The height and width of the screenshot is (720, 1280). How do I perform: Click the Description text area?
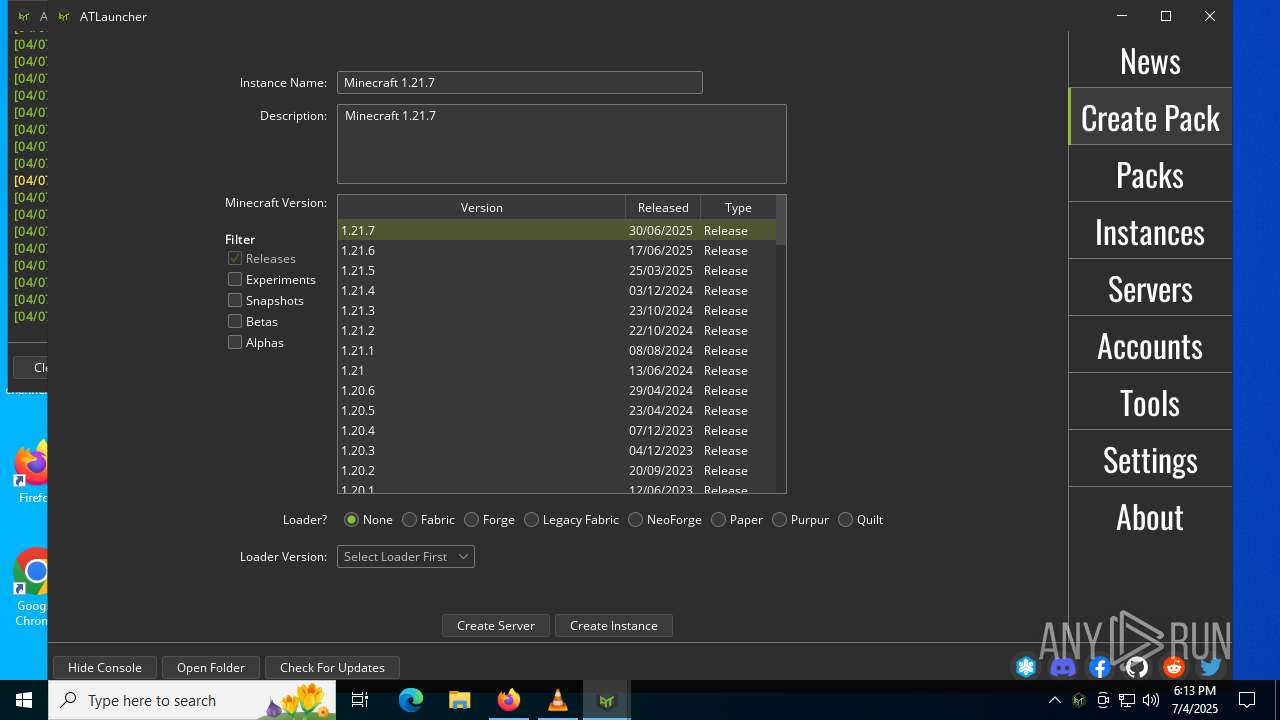[562, 144]
